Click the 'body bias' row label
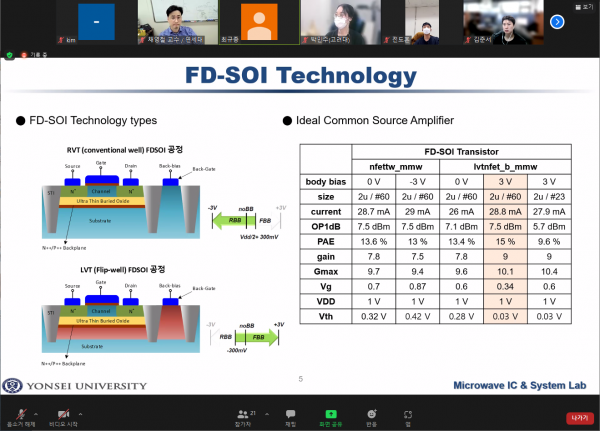600x431 pixels. click(x=326, y=182)
